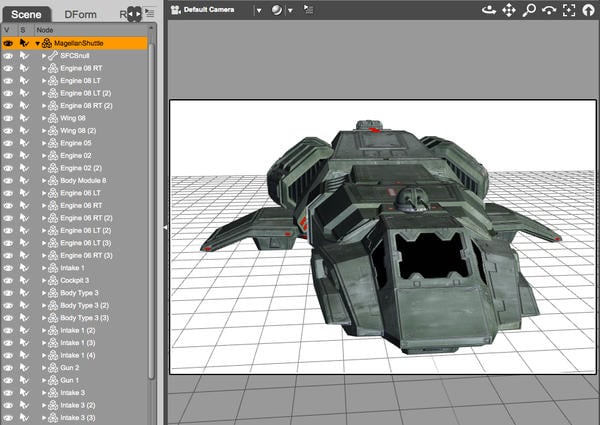The height and width of the screenshot is (425, 600).
Task: Click the Default Camera label
Action: [209, 10]
